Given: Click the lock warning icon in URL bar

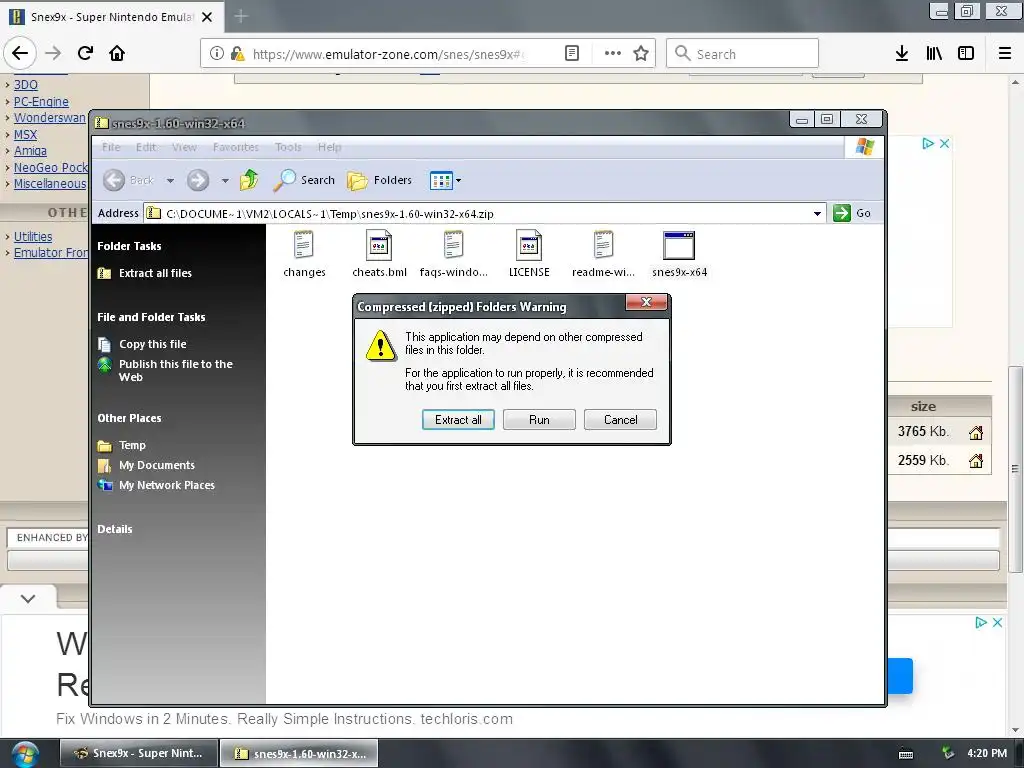Looking at the screenshot, I should [x=237, y=54].
